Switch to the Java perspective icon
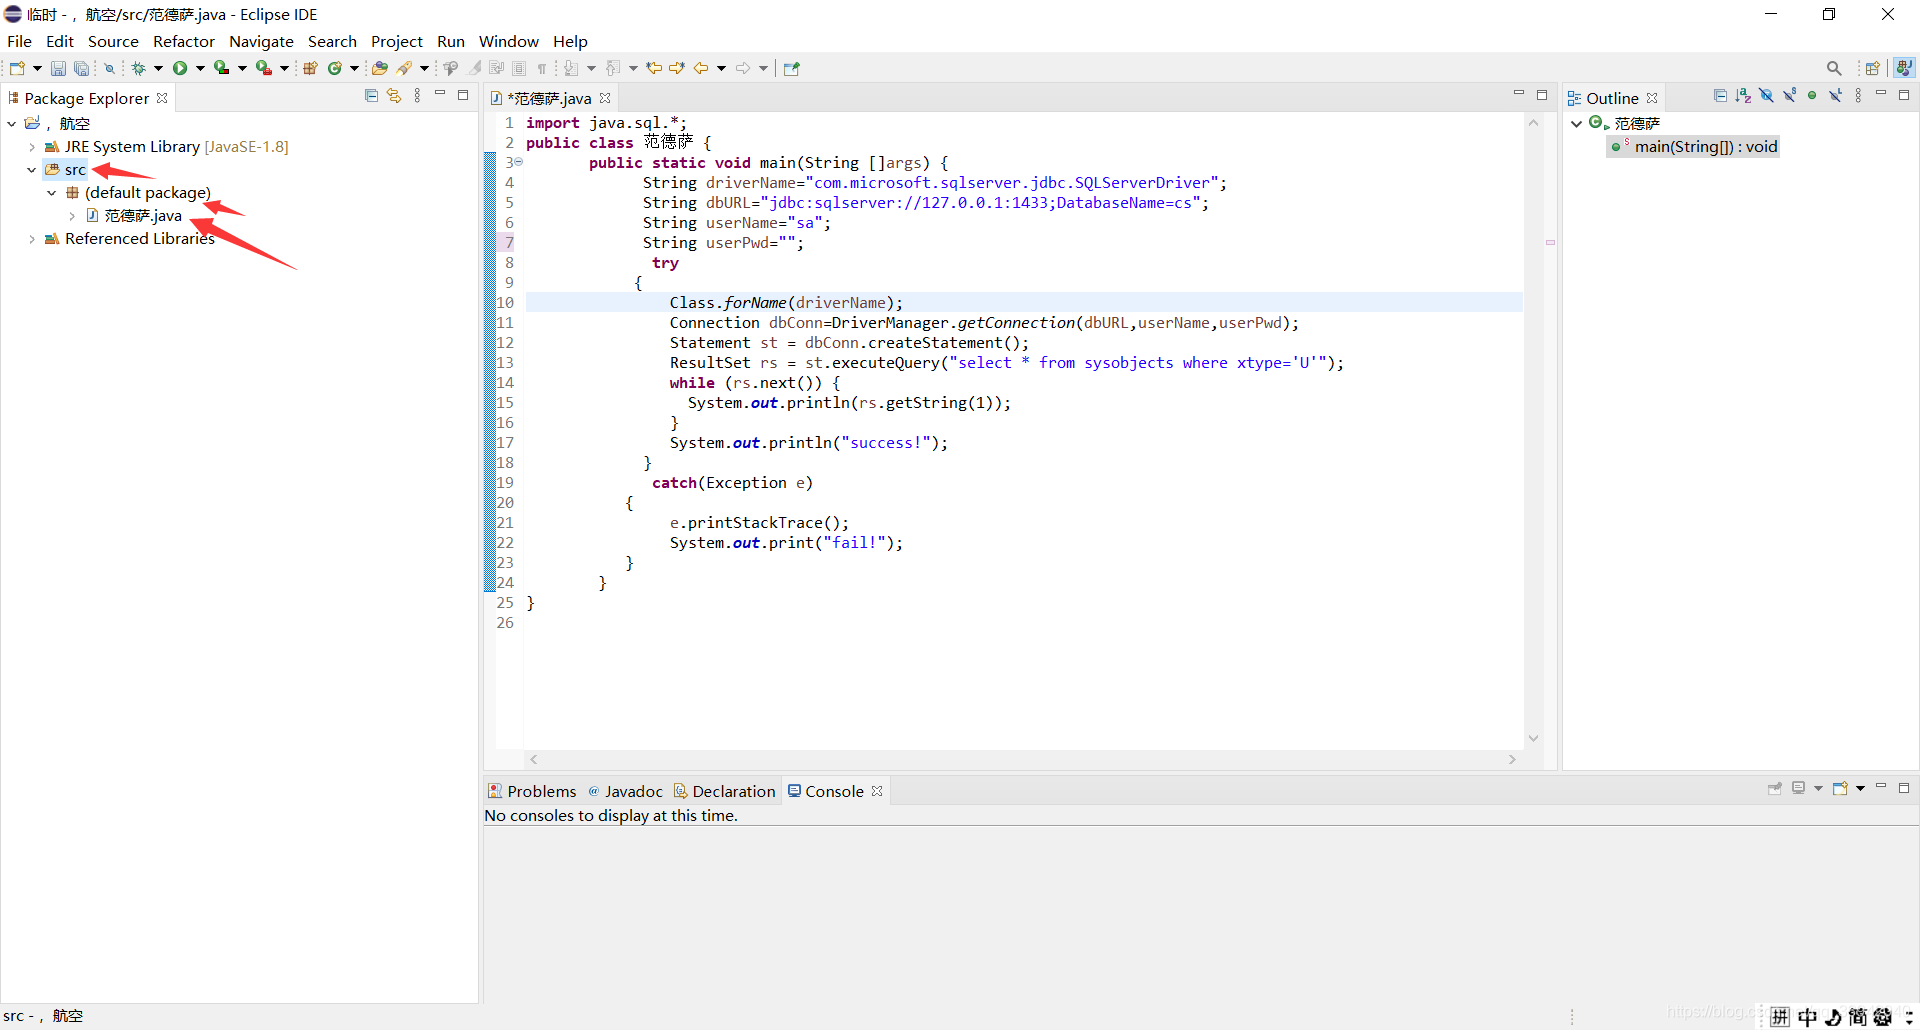This screenshot has width=1920, height=1030. 1904,68
